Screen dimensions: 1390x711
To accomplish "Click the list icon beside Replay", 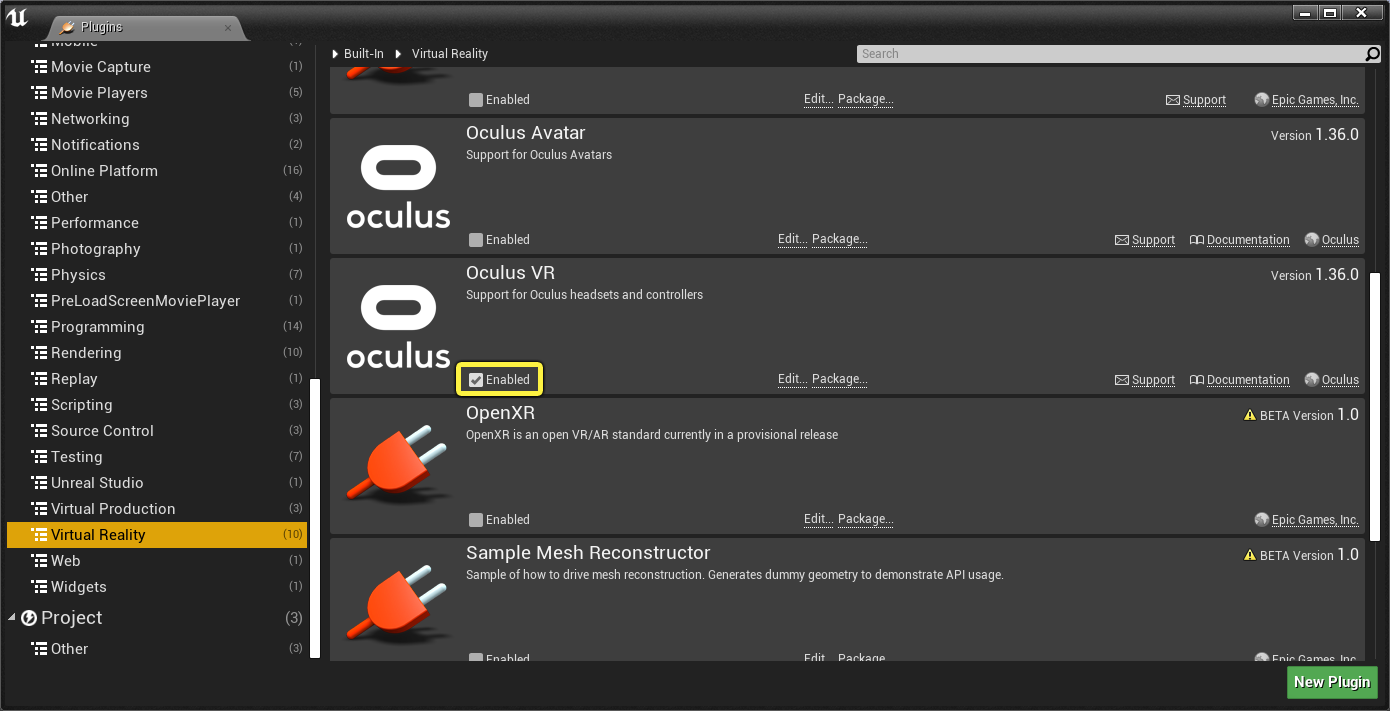I will tap(39, 379).
